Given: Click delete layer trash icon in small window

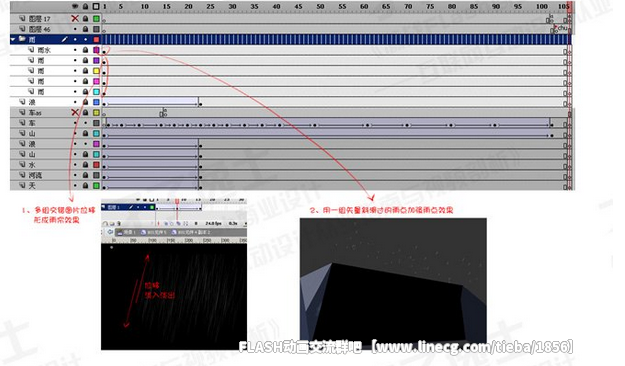Looking at the screenshot, I should (119, 224).
